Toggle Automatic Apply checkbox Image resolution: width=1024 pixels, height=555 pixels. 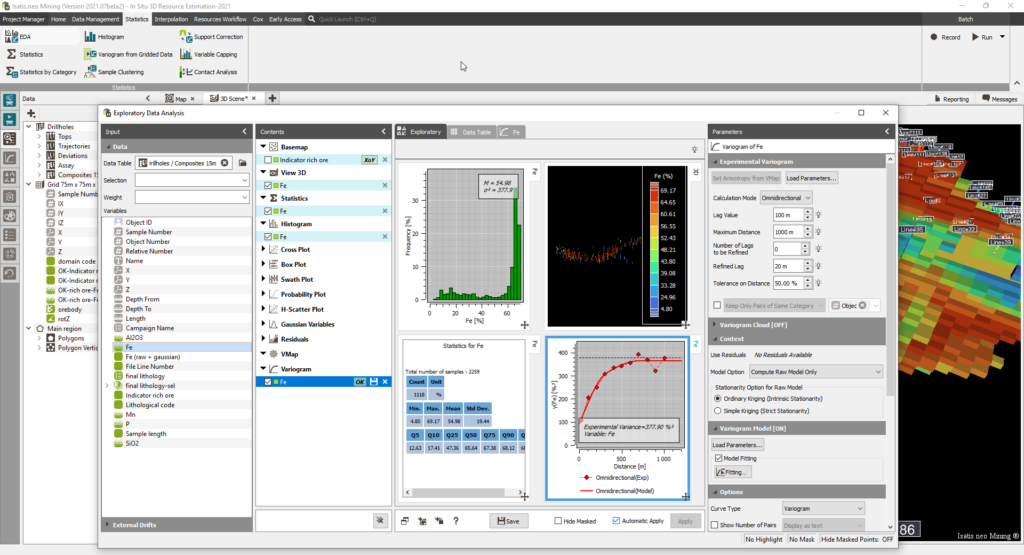click(x=616, y=520)
